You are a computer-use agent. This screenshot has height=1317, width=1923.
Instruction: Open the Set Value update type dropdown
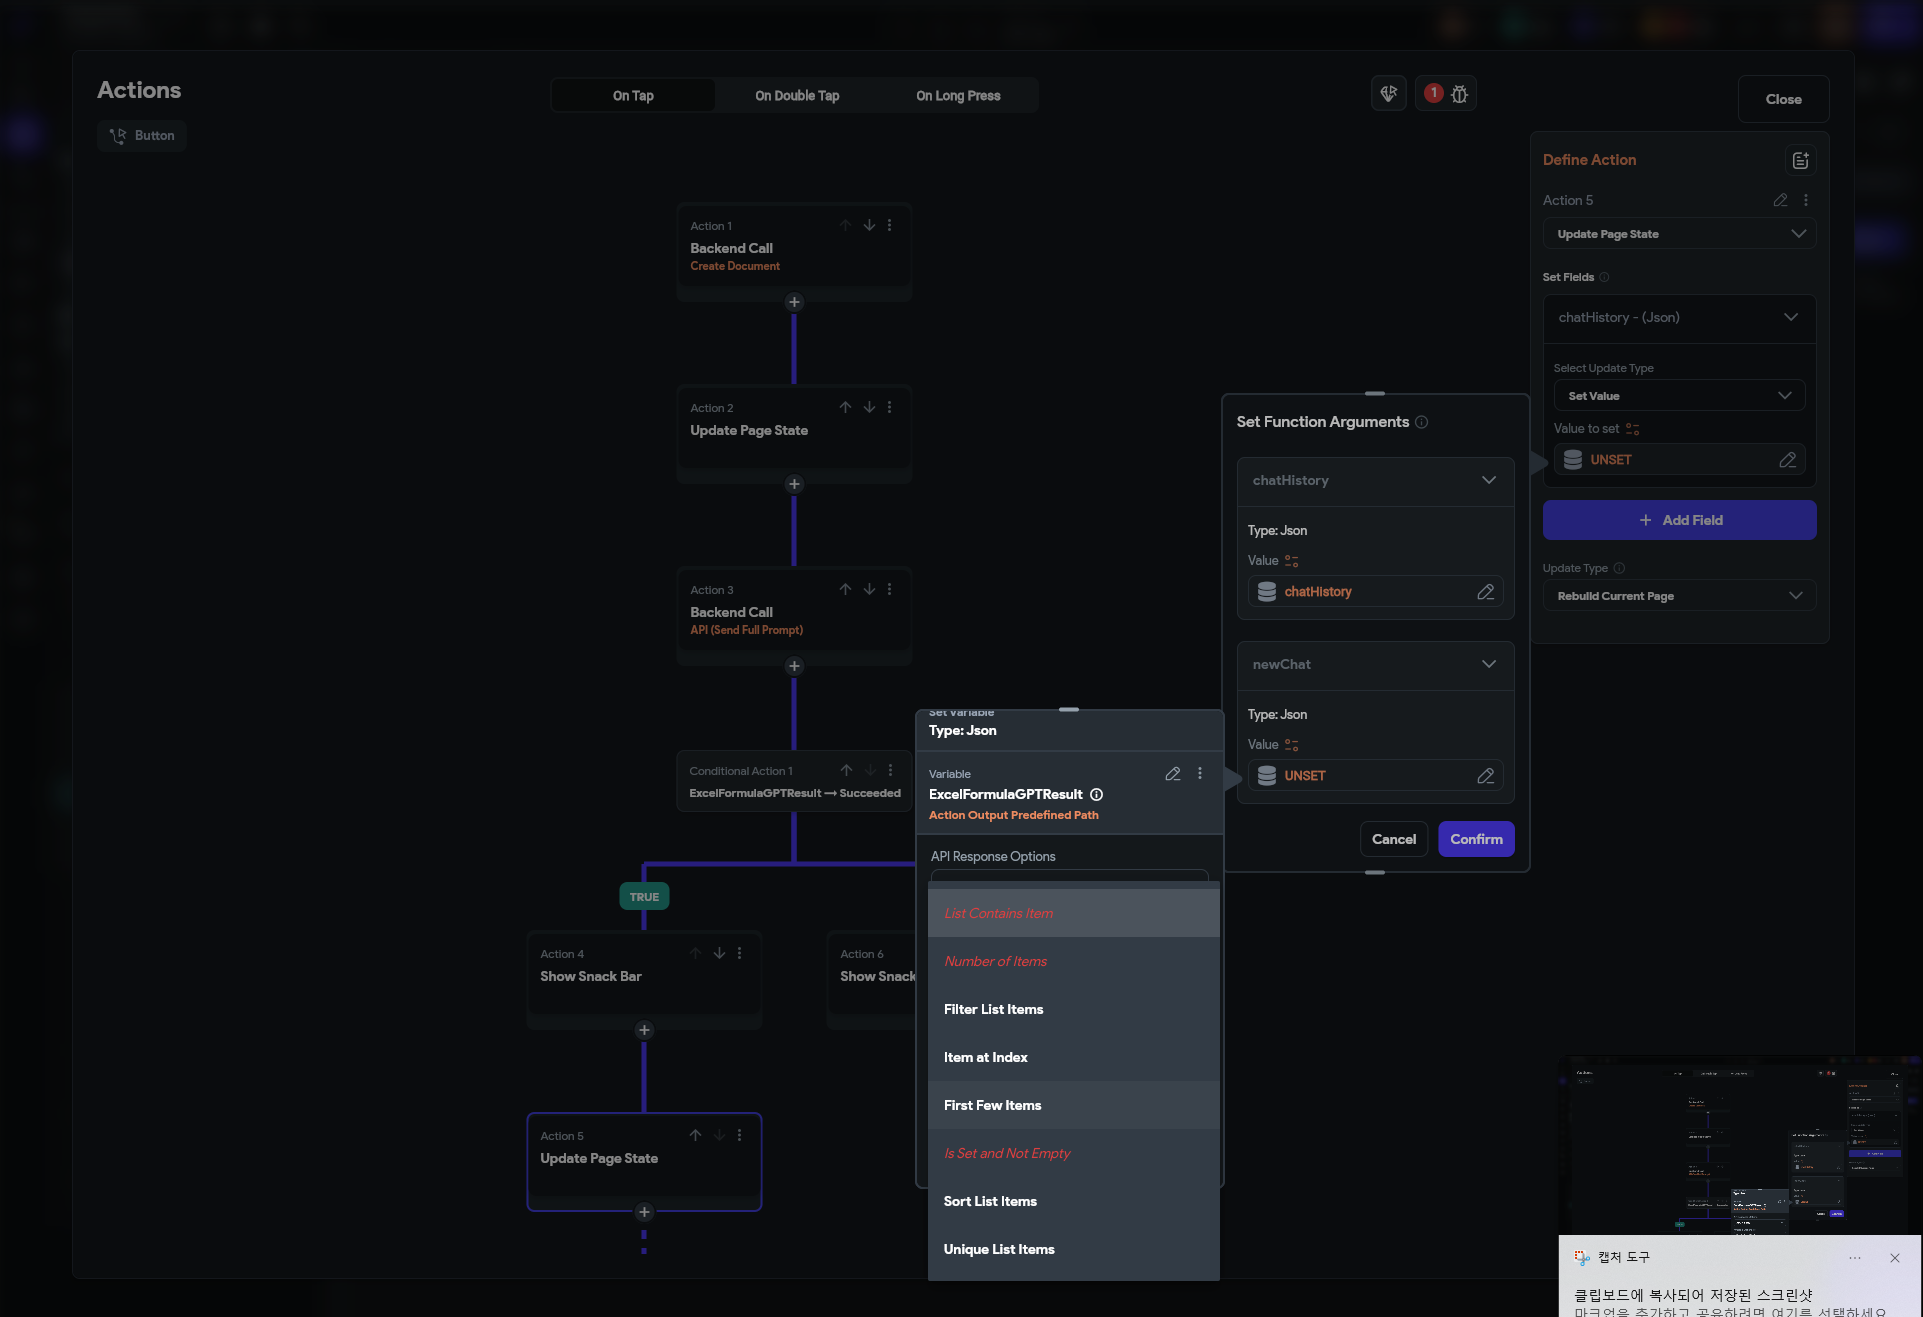[x=1680, y=396]
